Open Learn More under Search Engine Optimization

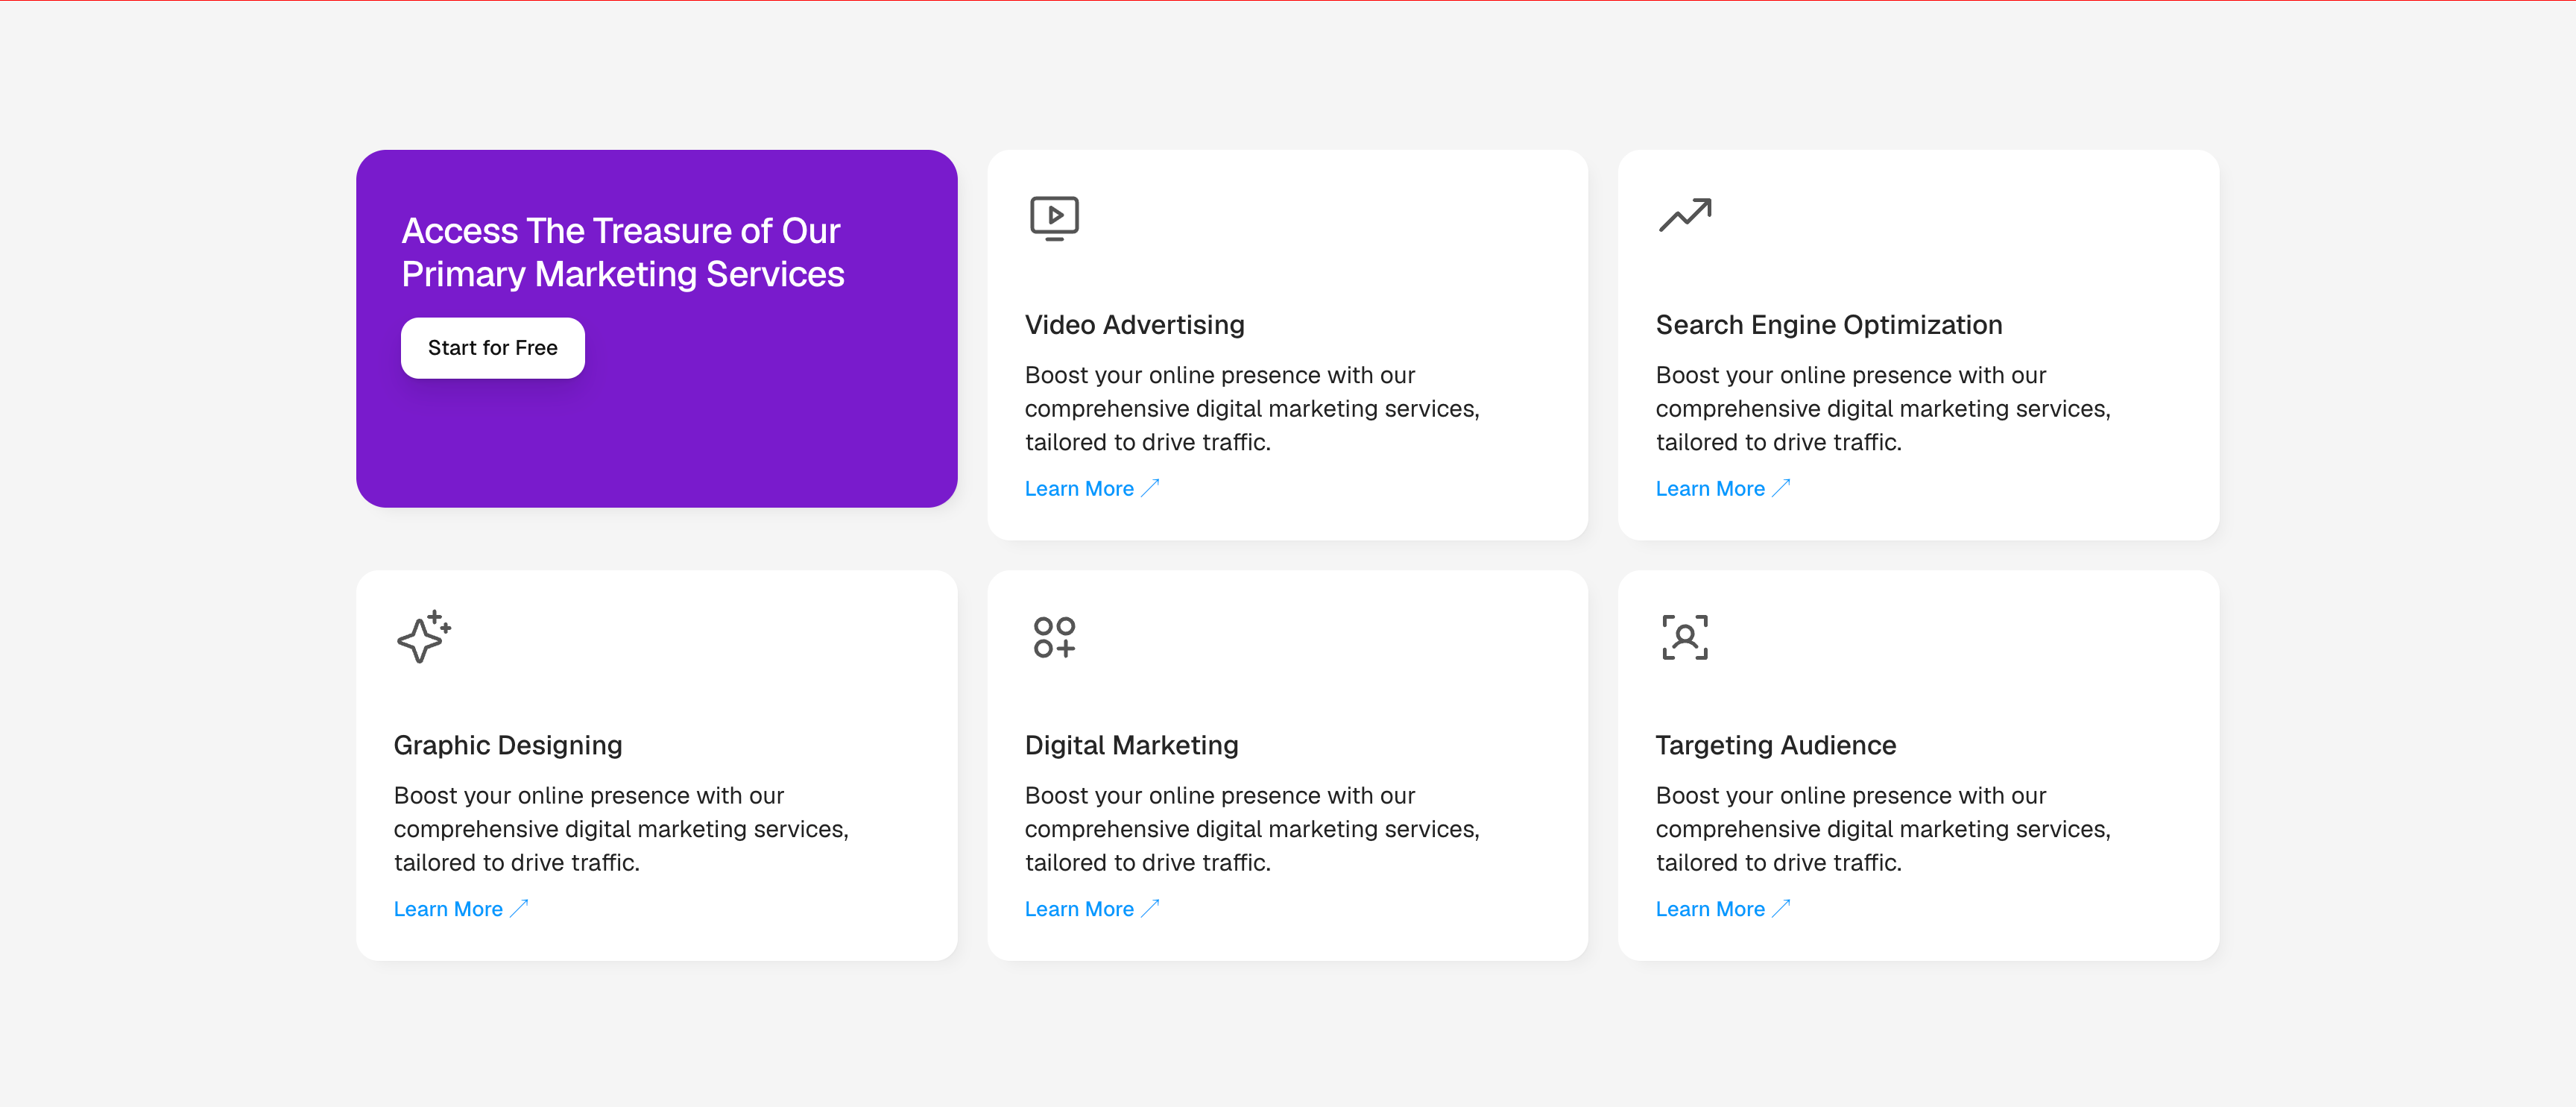1722,489
